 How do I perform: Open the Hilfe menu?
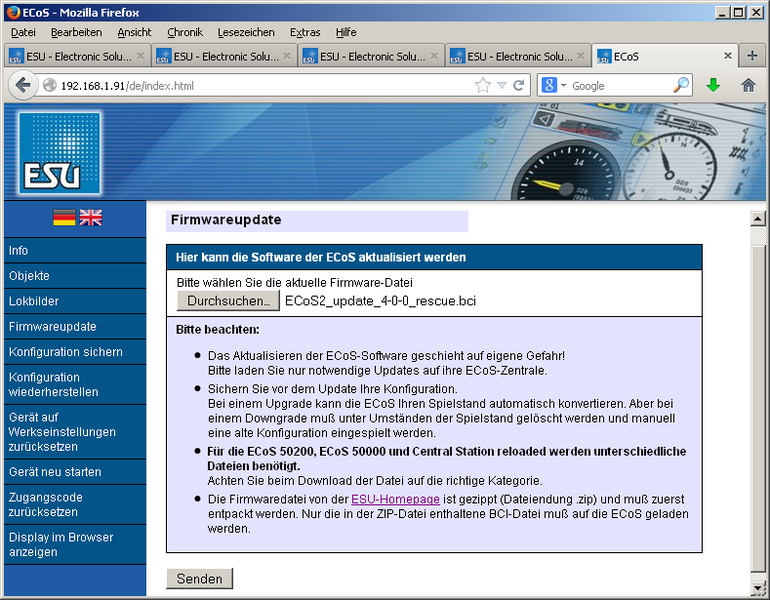pos(346,32)
